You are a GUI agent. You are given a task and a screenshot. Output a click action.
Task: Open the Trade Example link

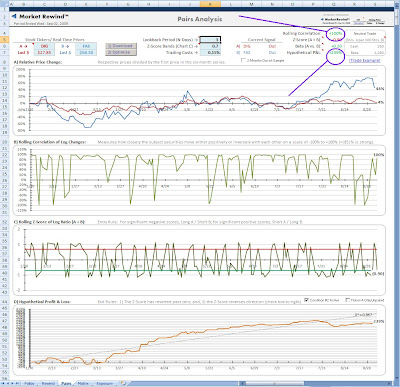coord(365,60)
